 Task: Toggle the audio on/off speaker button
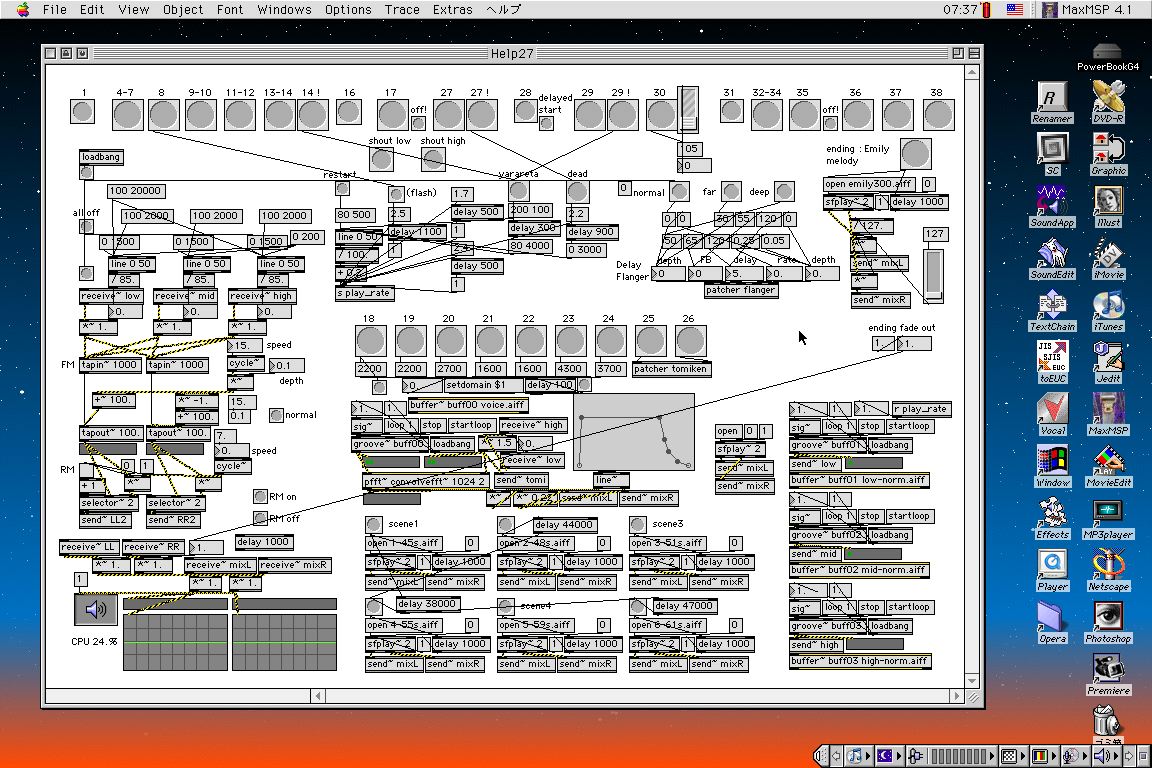click(x=96, y=609)
